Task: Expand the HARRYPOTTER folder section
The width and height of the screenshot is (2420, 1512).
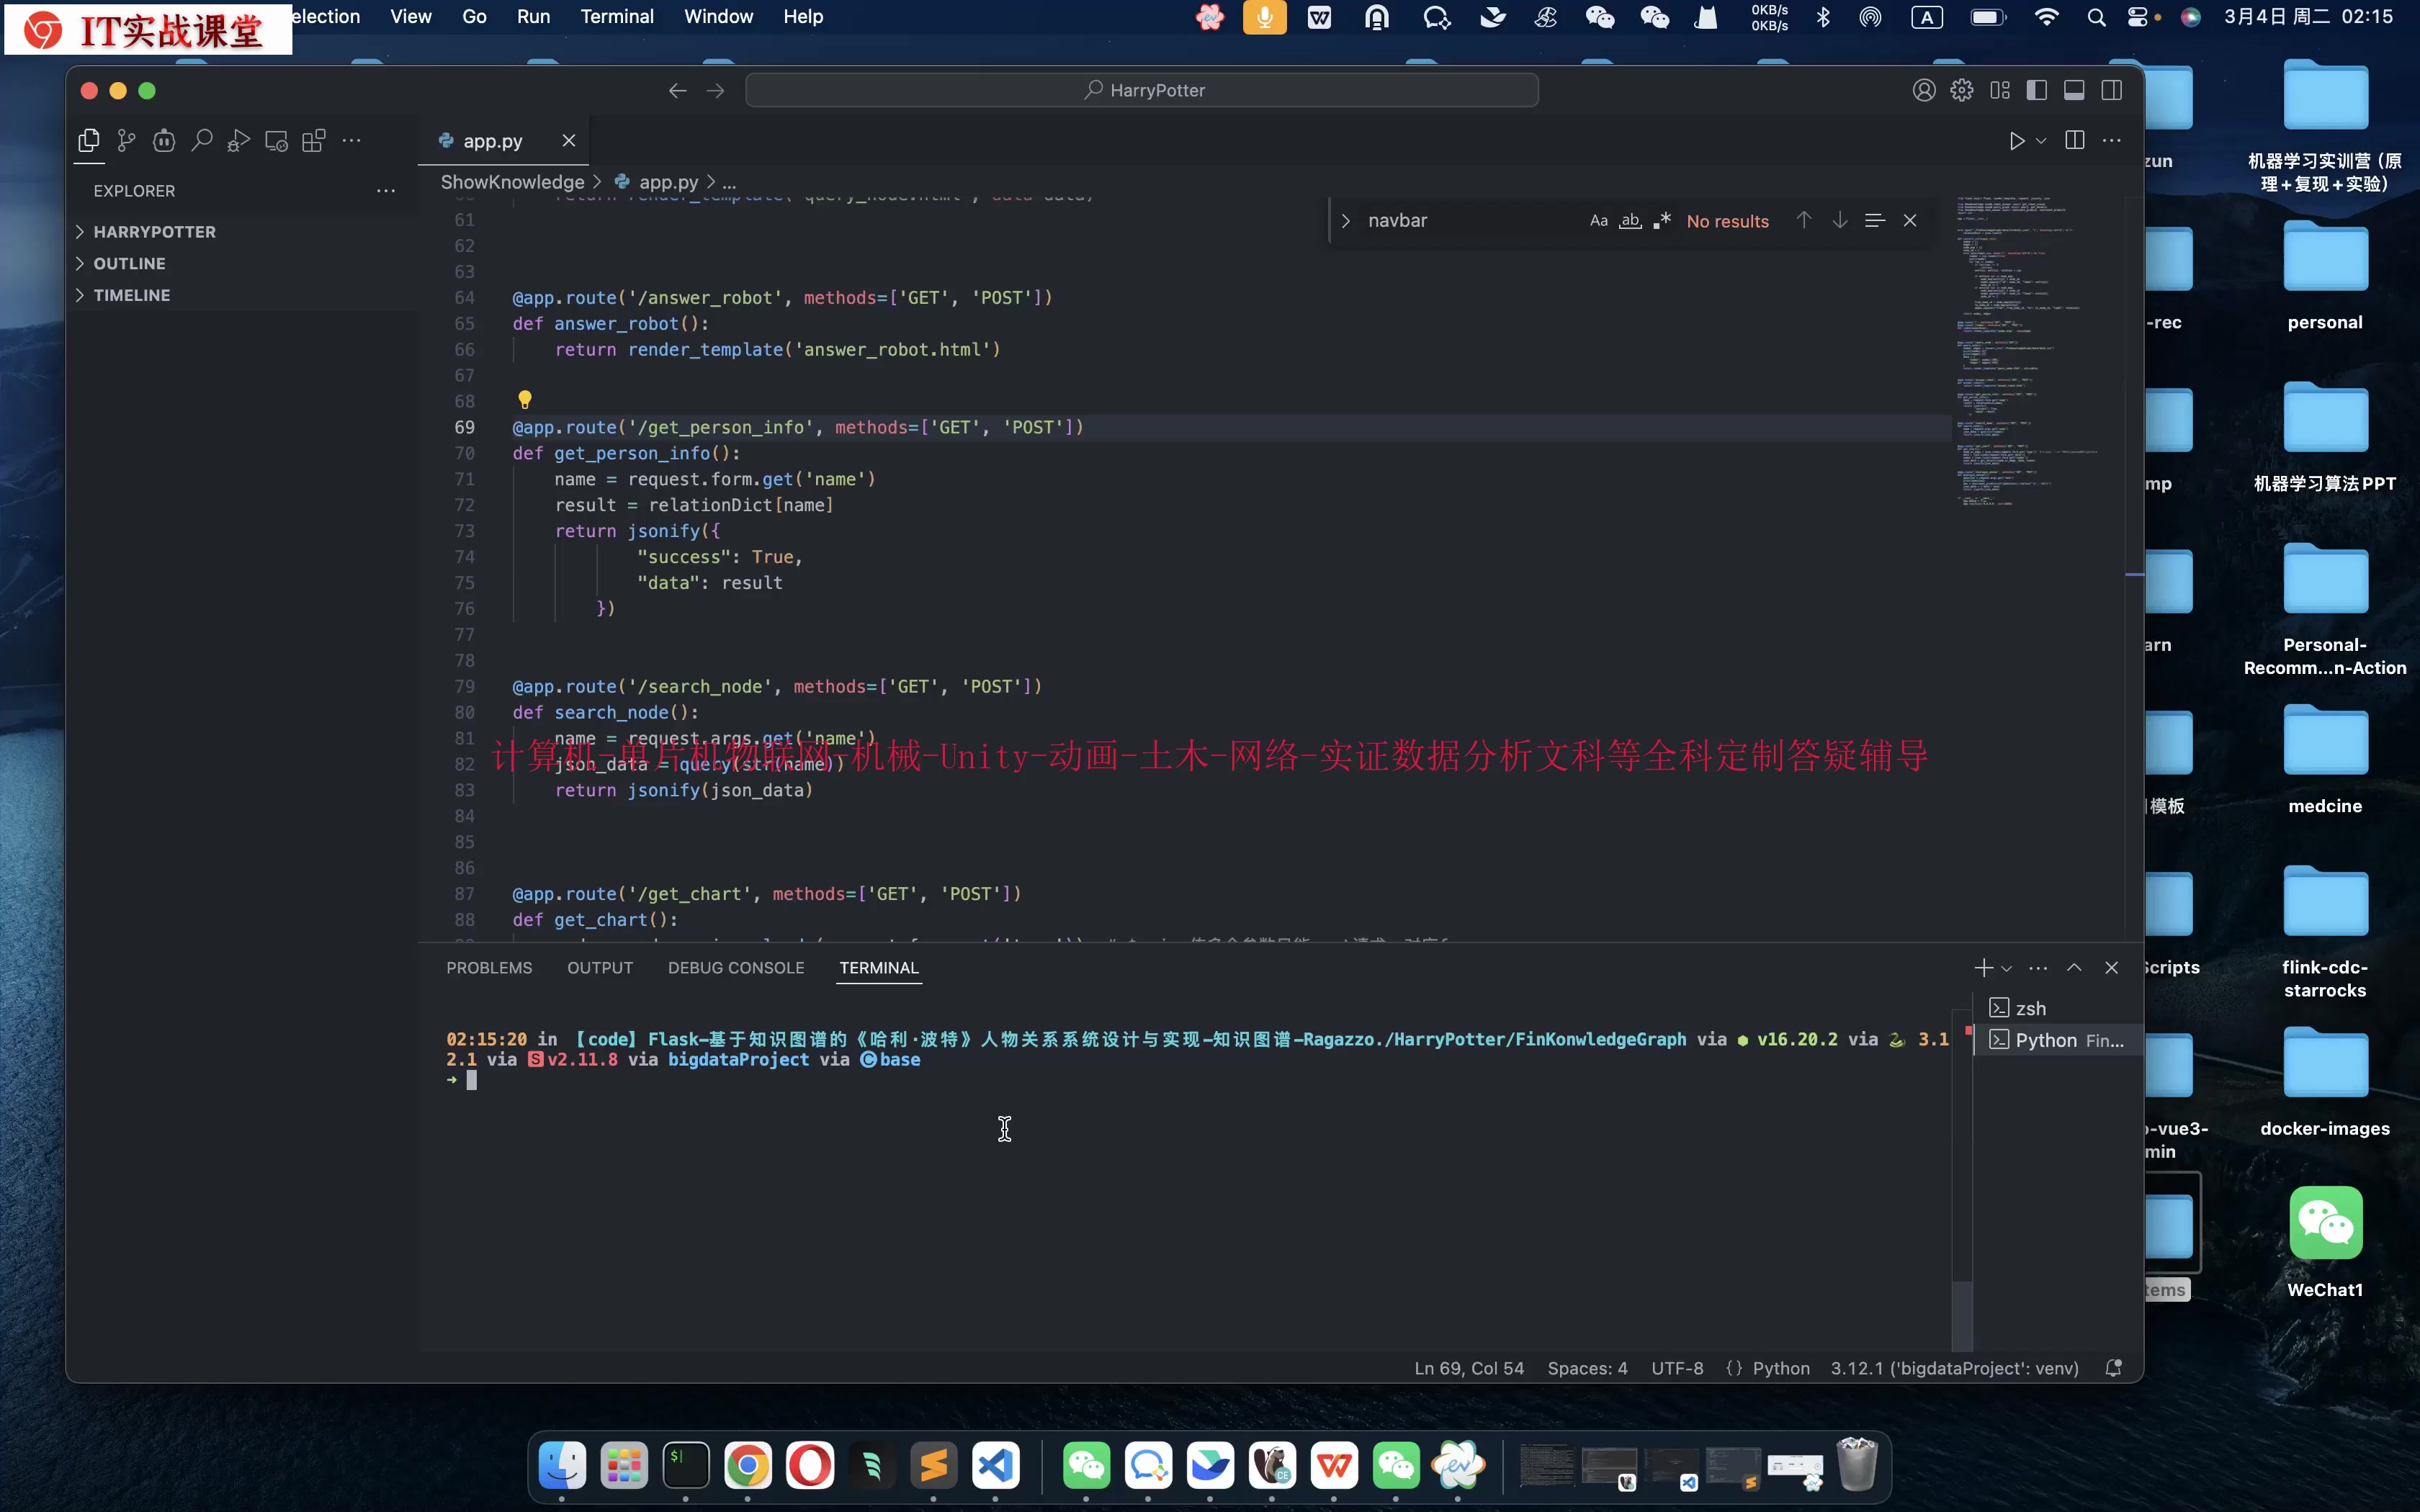Action: tap(154, 232)
